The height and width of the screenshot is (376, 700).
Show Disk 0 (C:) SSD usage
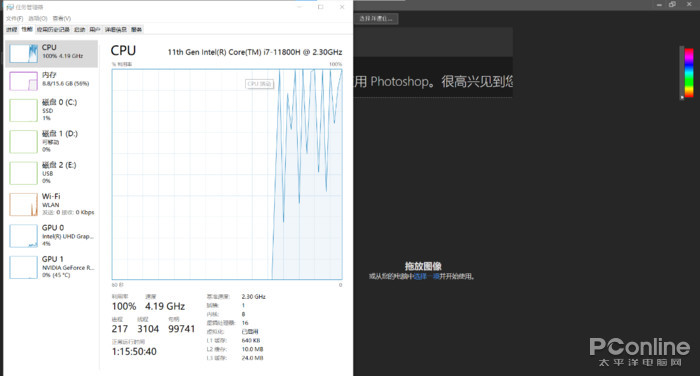pos(51,110)
